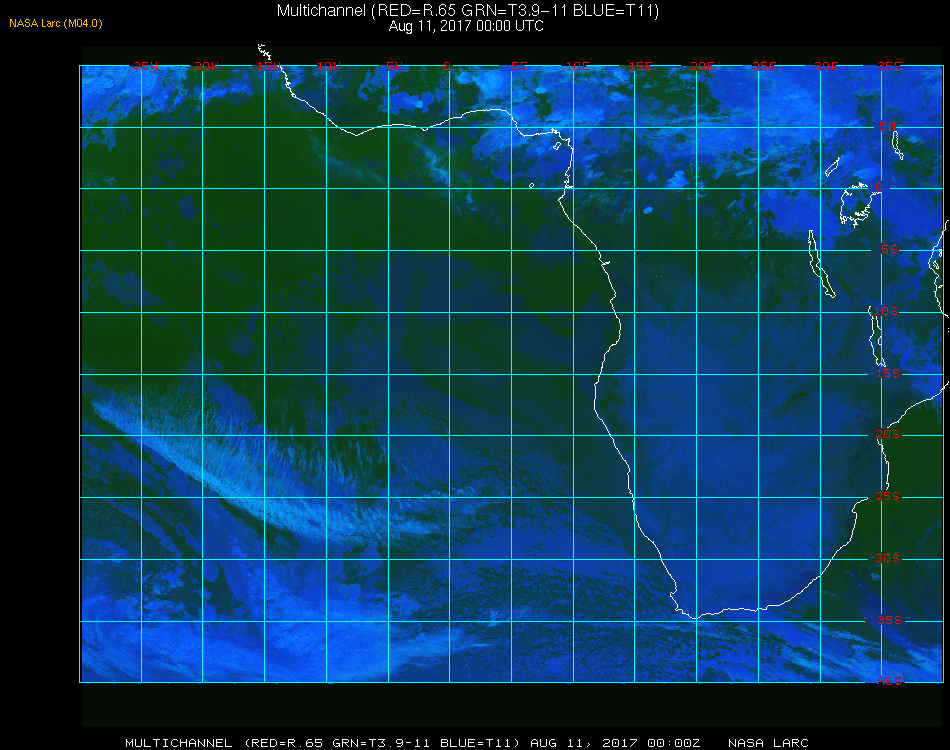Click the bottom 'MULTICHANNEL (RED=R.65...' caption
This screenshot has width=950, height=750.
(x=322, y=743)
